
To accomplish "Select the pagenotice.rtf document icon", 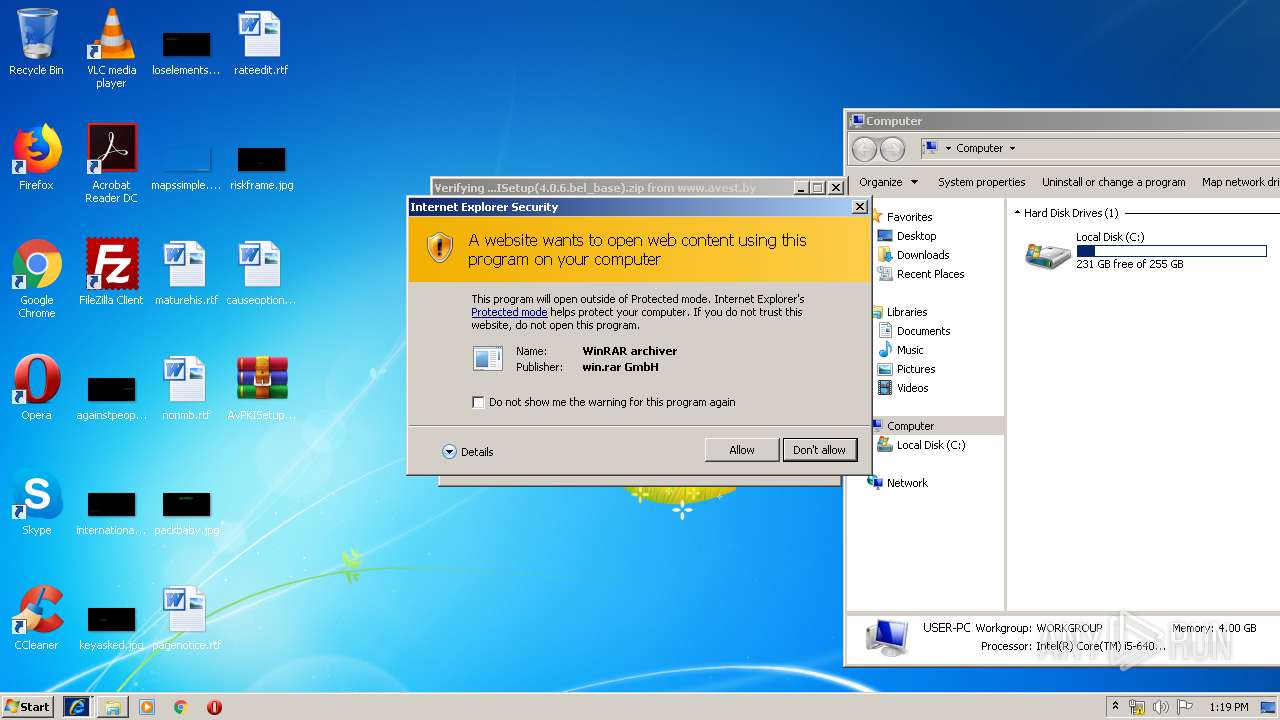I will (x=186, y=617).
